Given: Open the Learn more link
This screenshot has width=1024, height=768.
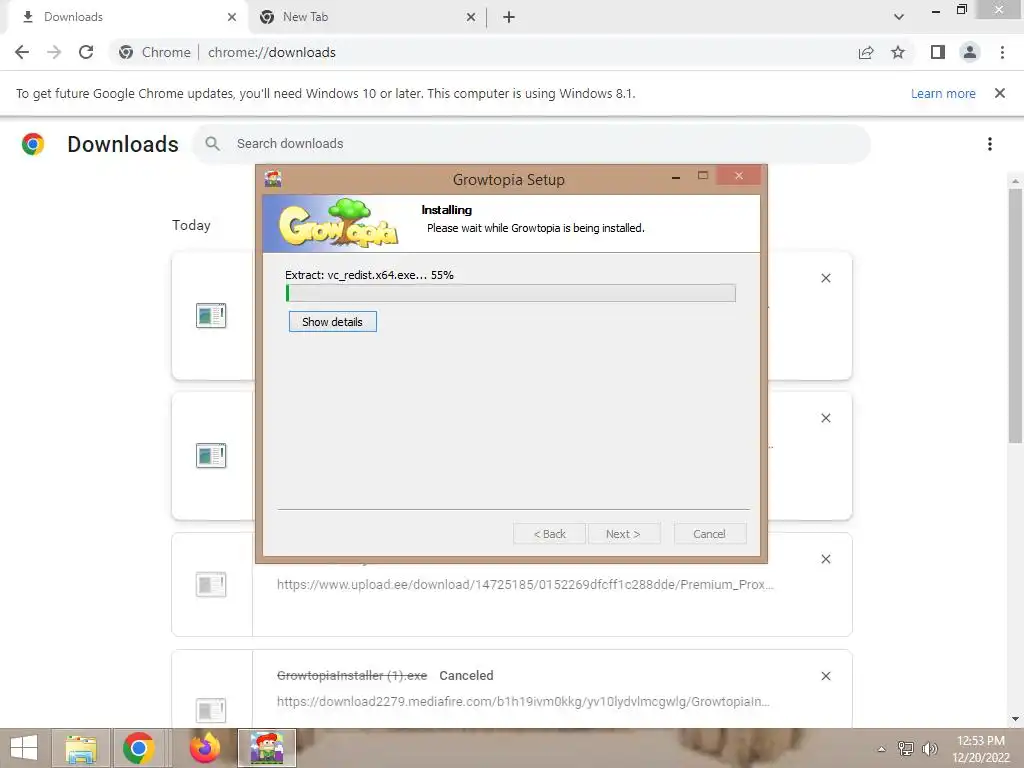Looking at the screenshot, I should [x=943, y=93].
